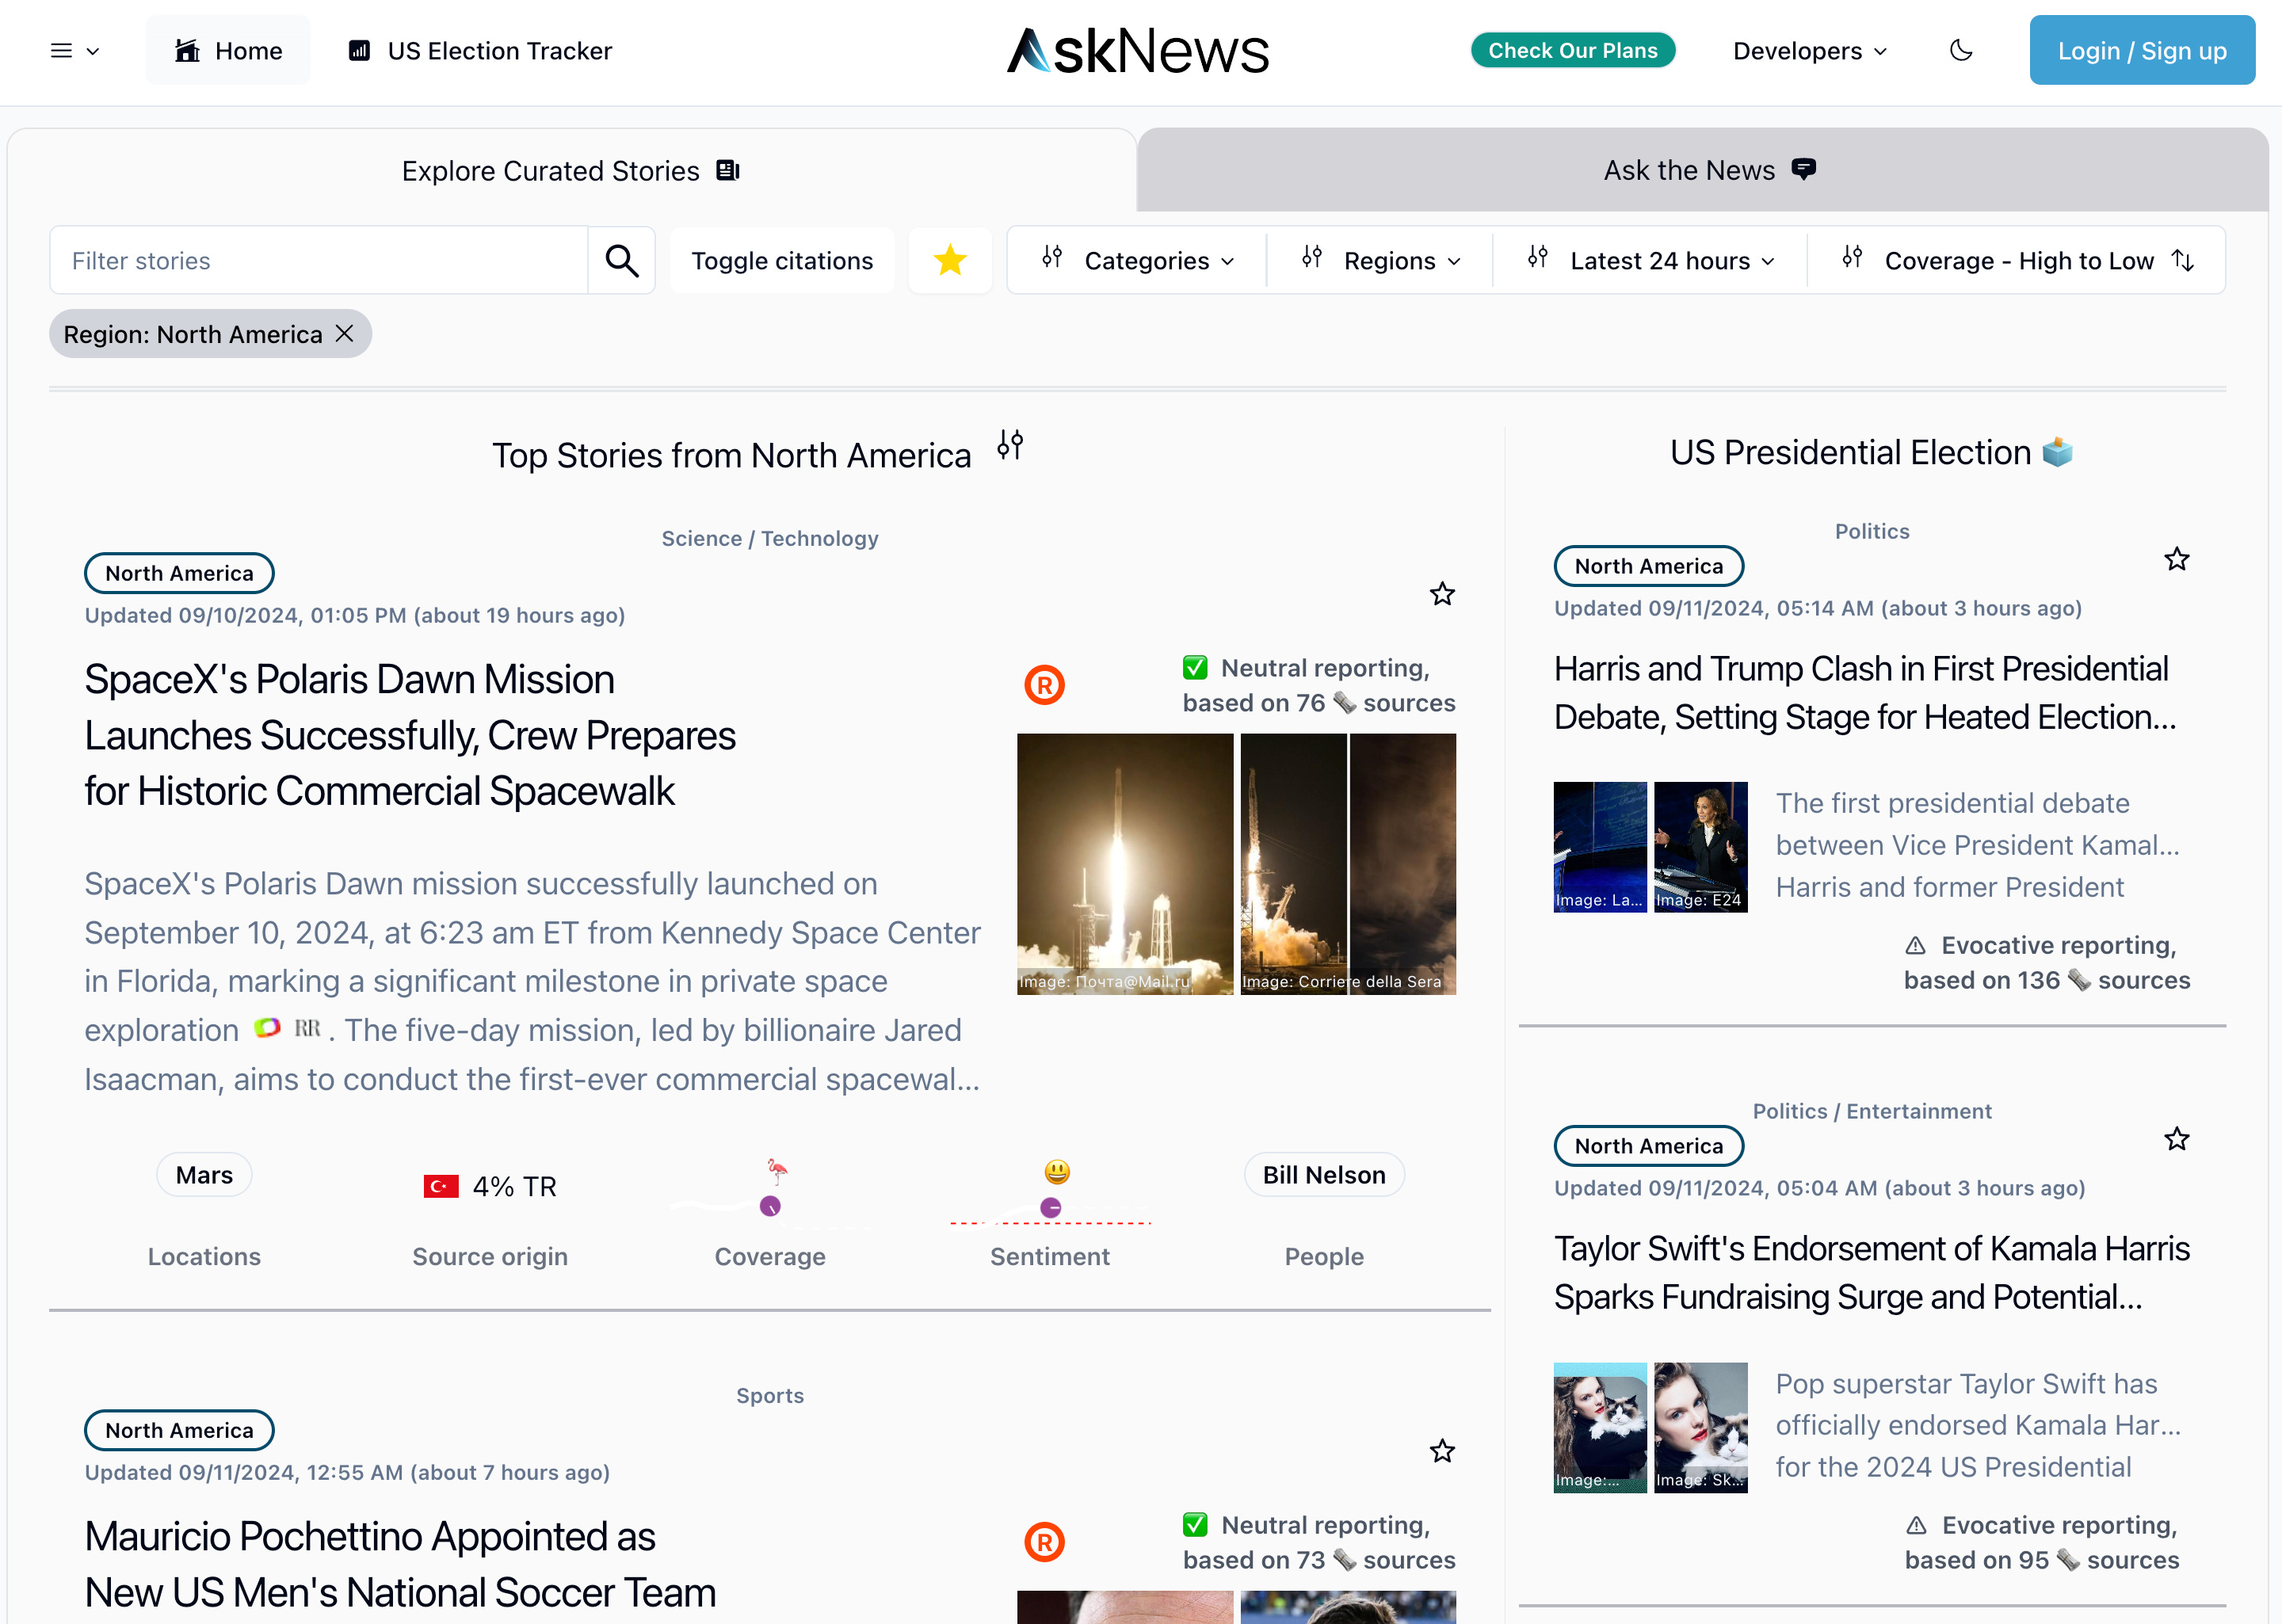2282x1624 pixels.
Task: Open Login / Sign up
Action: [2142, 50]
